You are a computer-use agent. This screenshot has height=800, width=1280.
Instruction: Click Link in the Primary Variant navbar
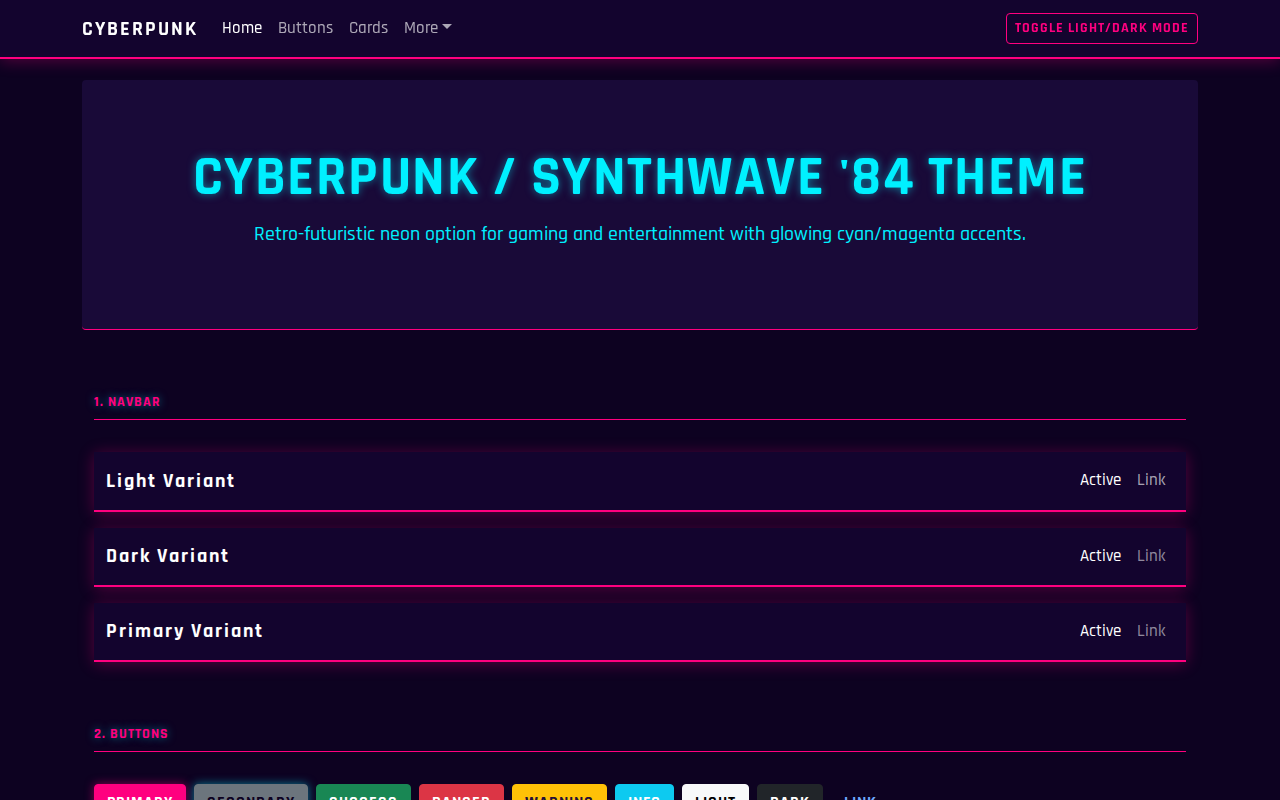1151,630
